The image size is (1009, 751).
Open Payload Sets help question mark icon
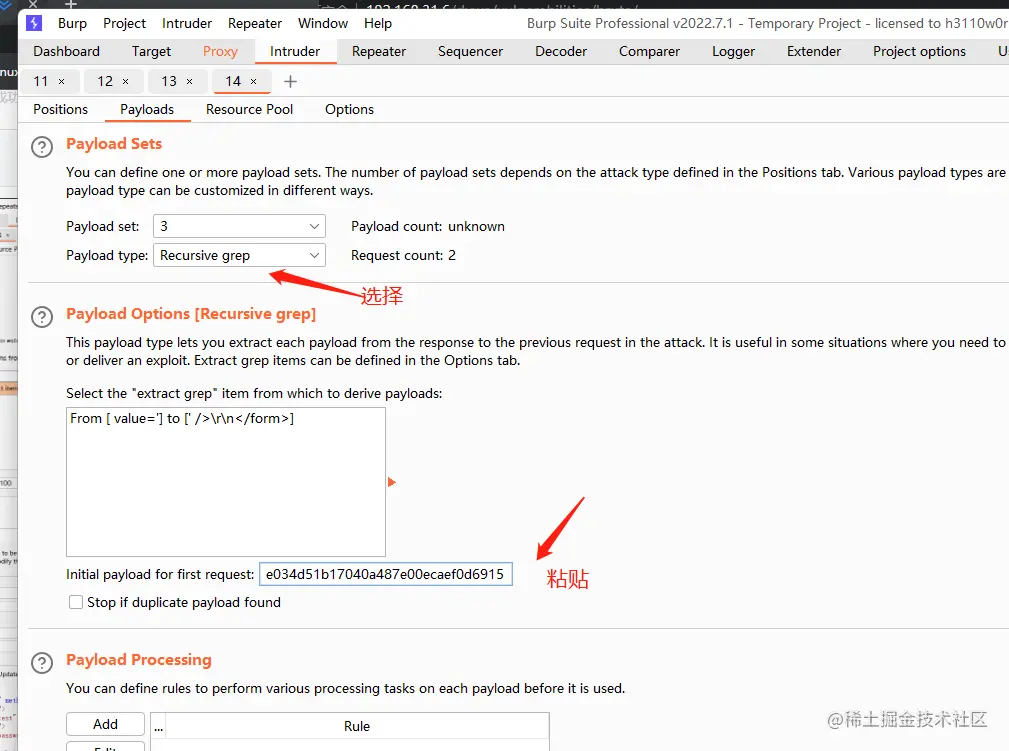point(42,147)
